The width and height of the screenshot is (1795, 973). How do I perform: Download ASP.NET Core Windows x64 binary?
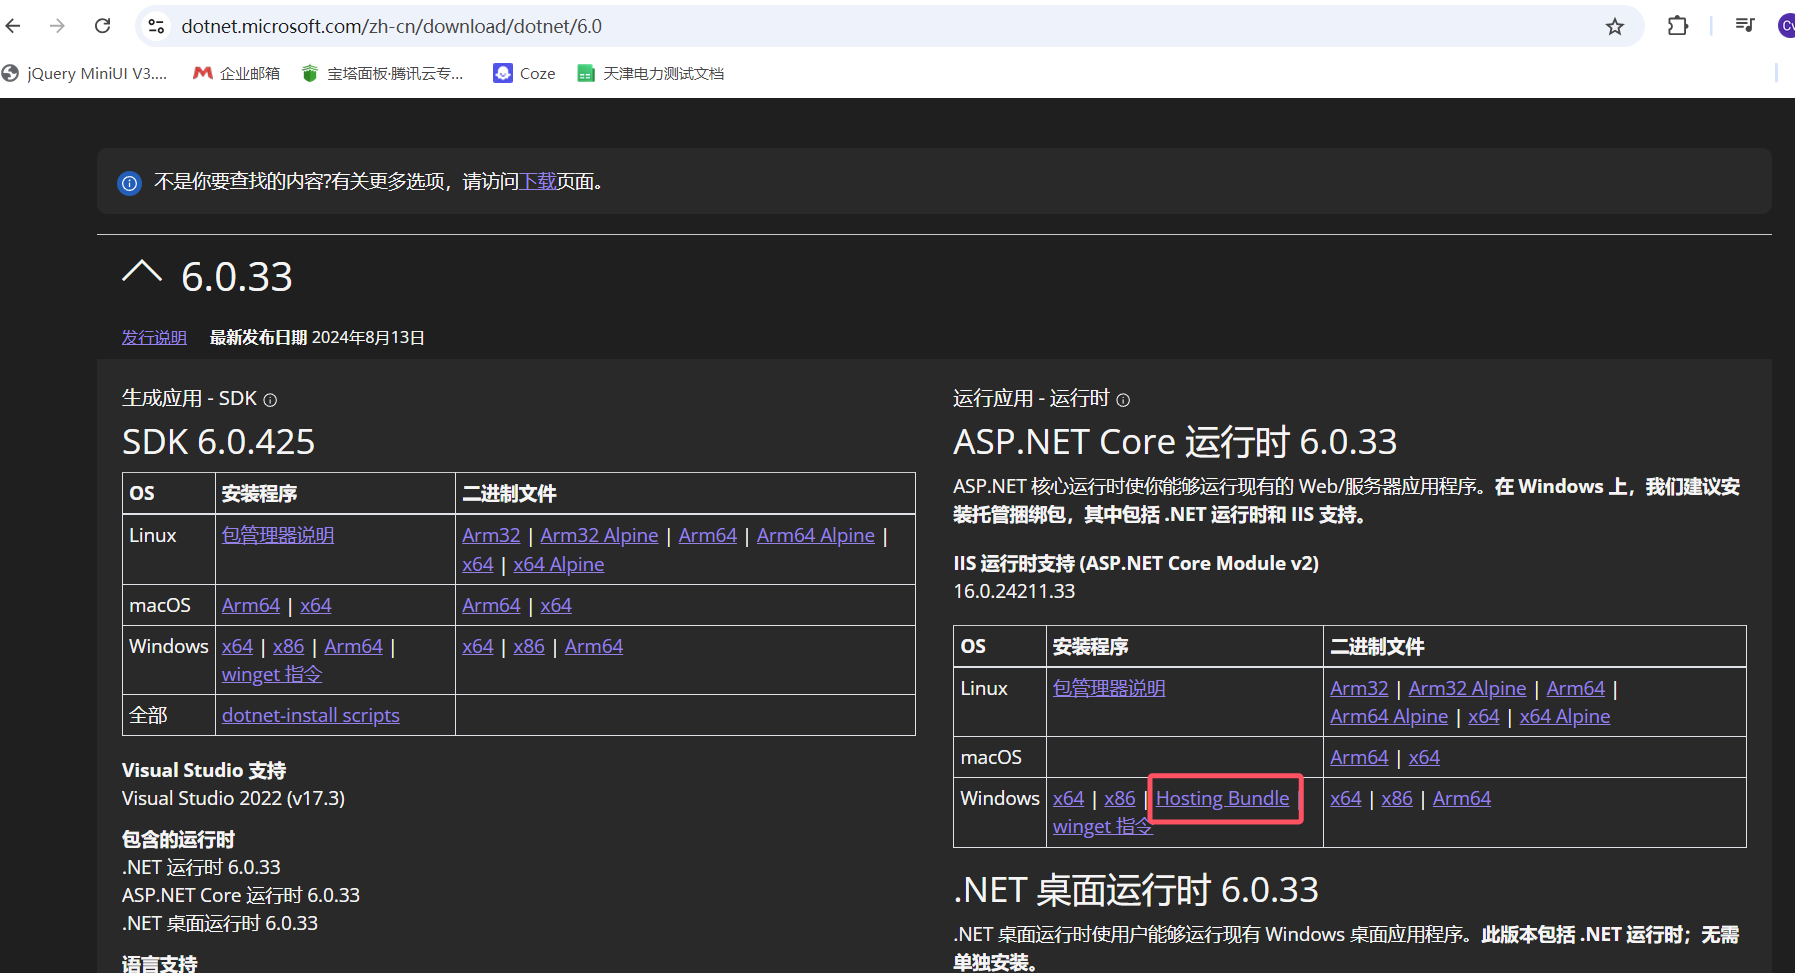(x=1346, y=798)
